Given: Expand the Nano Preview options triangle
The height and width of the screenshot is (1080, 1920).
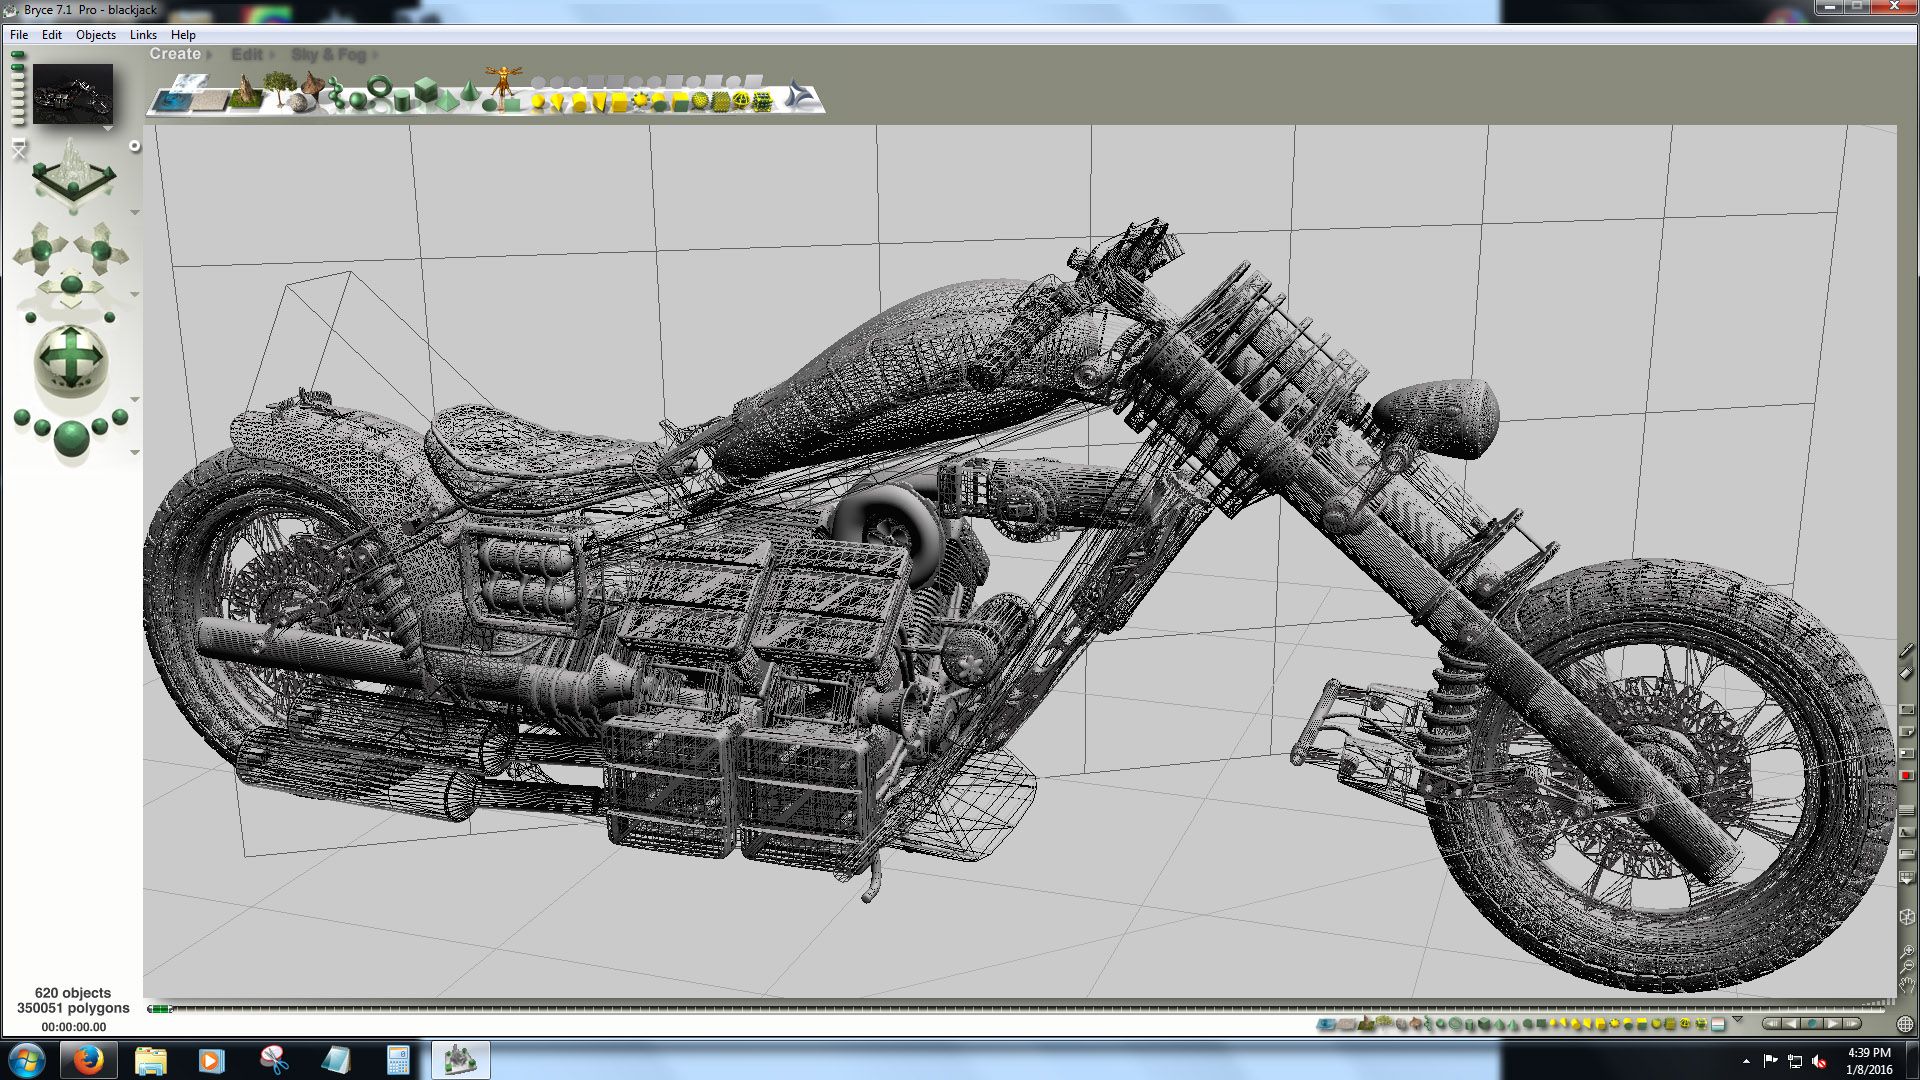Looking at the screenshot, I should (107, 129).
